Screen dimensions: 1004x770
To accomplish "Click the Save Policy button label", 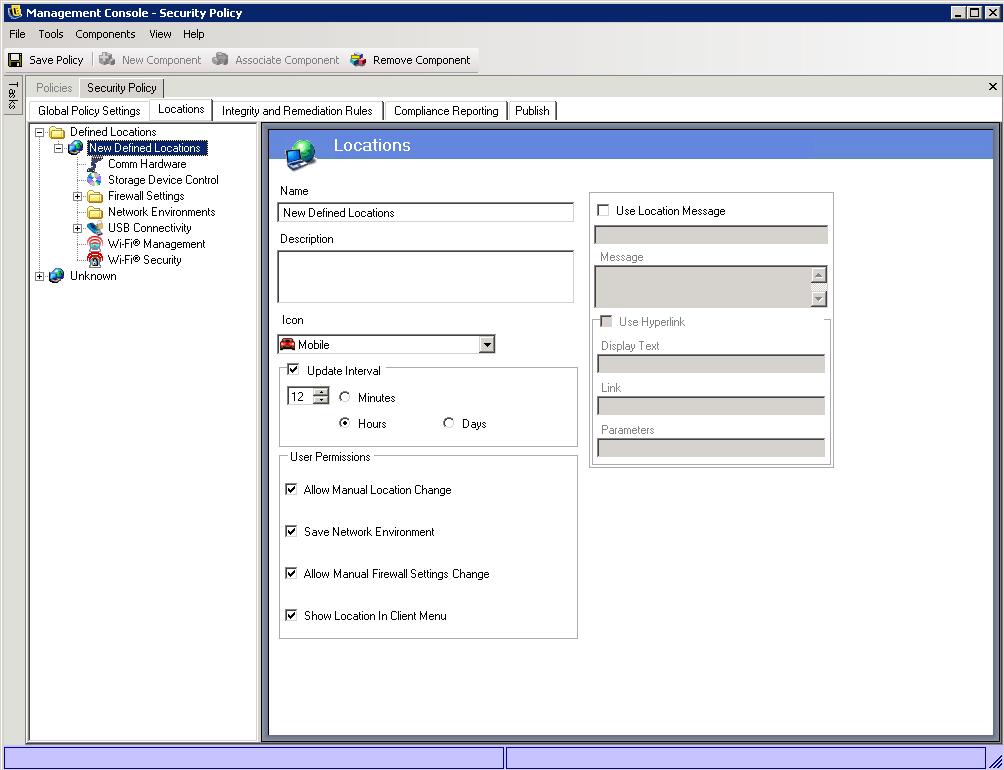I will coord(56,60).
